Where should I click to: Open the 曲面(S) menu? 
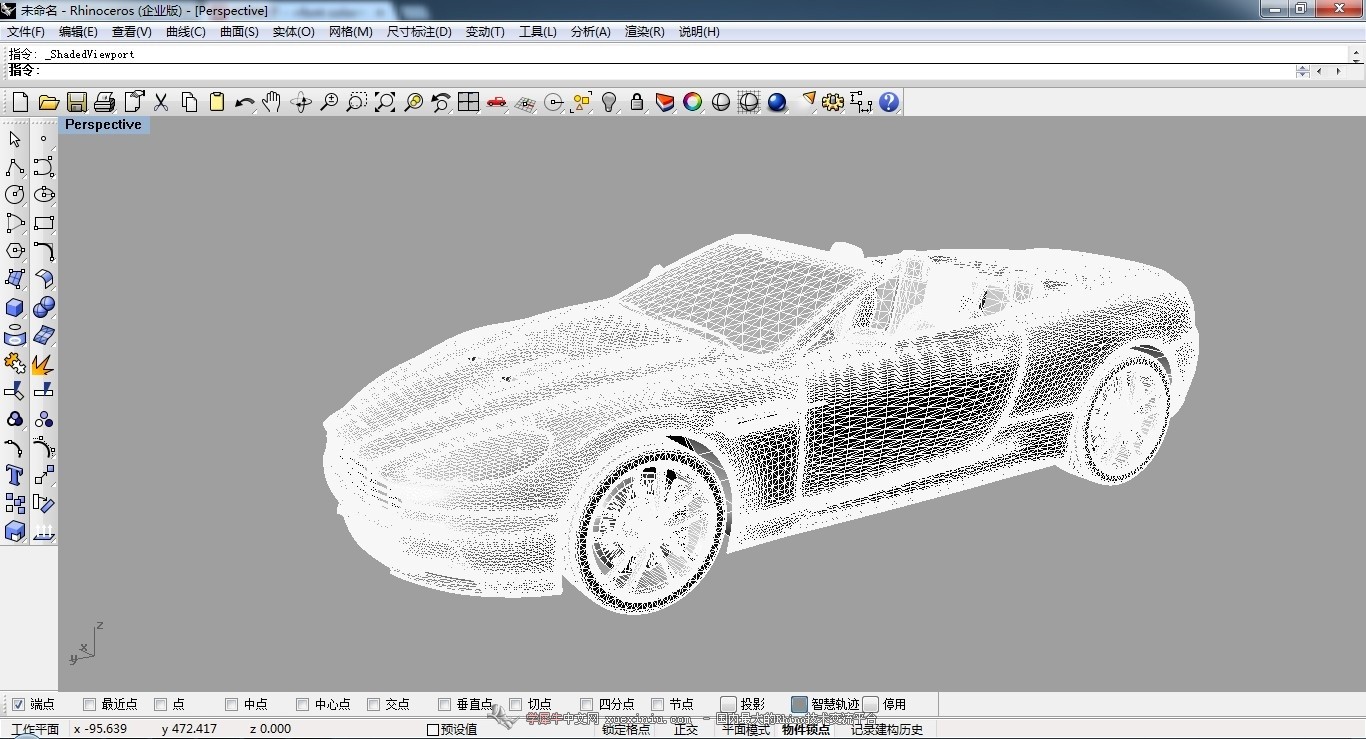(239, 32)
